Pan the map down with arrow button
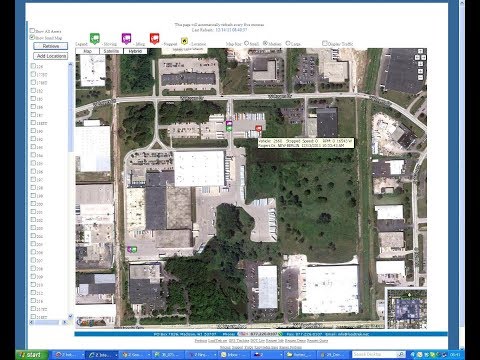Screen dimensions: 480x360 (x=420, y=64)
